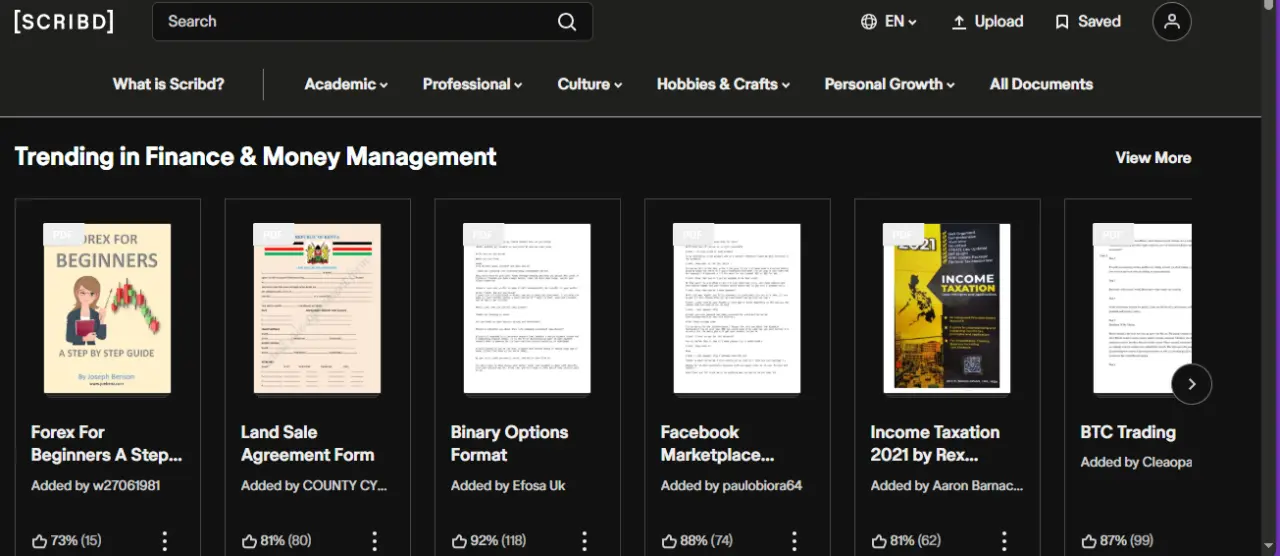Click the "87% (99)" rating text
The height and width of the screenshot is (556, 1280).
click(x=1126, y=541)
